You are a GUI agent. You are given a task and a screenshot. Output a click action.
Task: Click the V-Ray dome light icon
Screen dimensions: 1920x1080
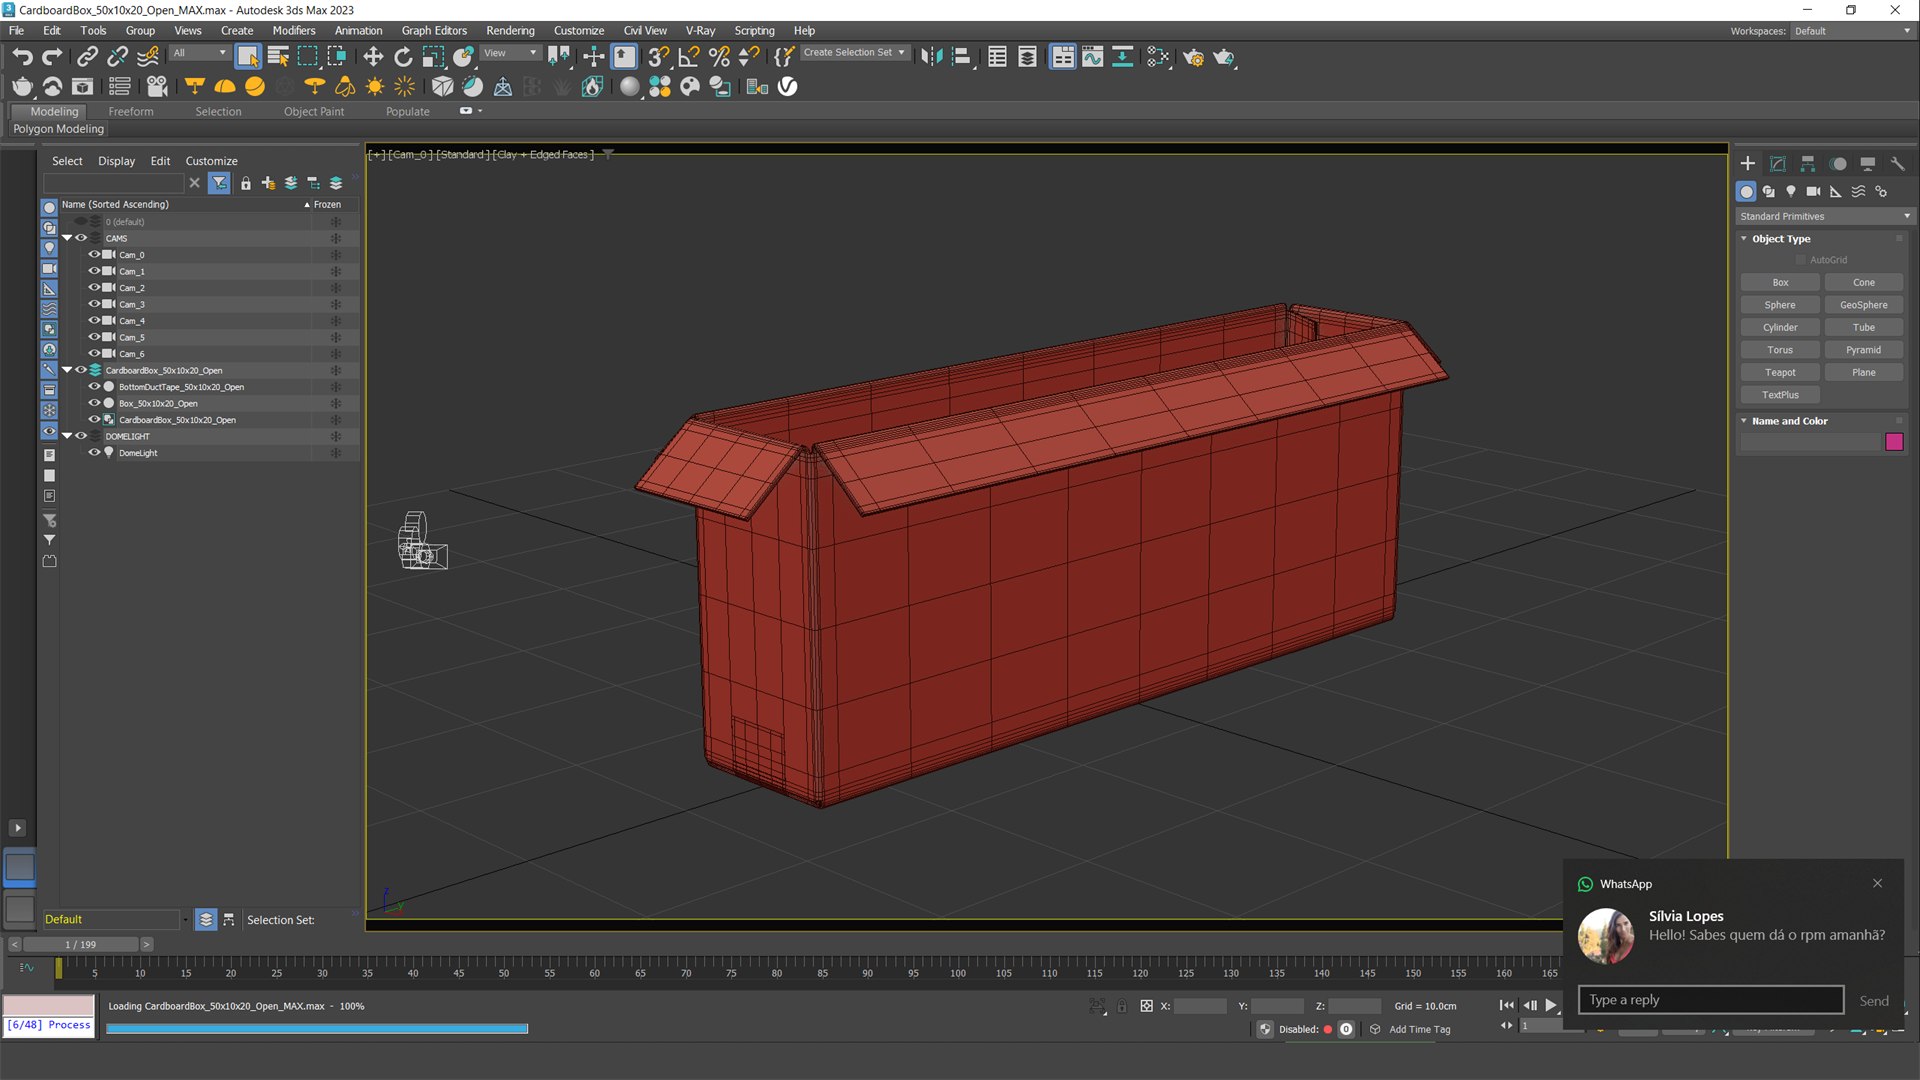[225, 87]
